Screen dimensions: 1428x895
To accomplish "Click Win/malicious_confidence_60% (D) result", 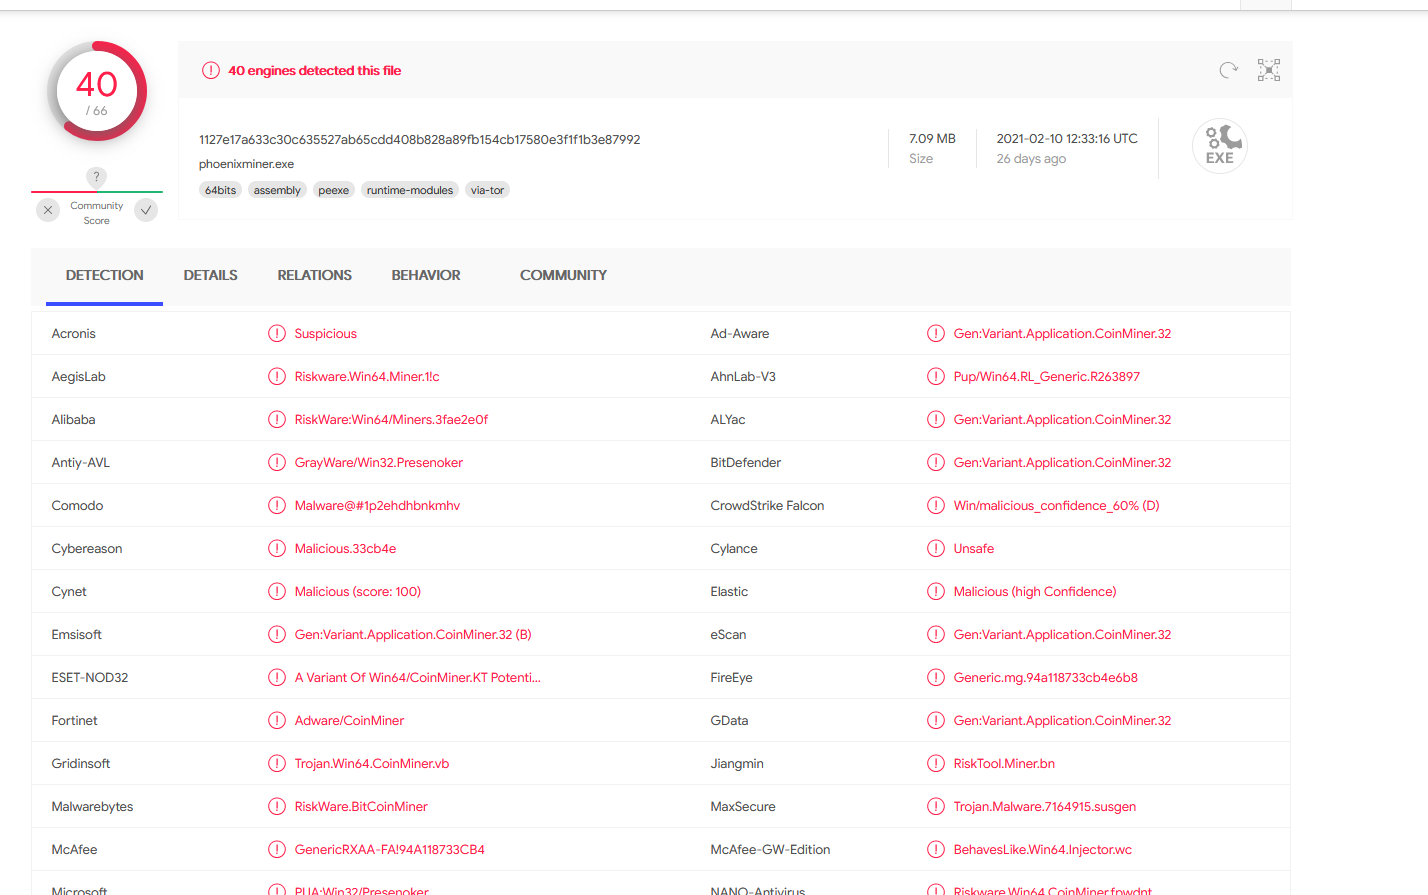I will (x=1056, y=506).
